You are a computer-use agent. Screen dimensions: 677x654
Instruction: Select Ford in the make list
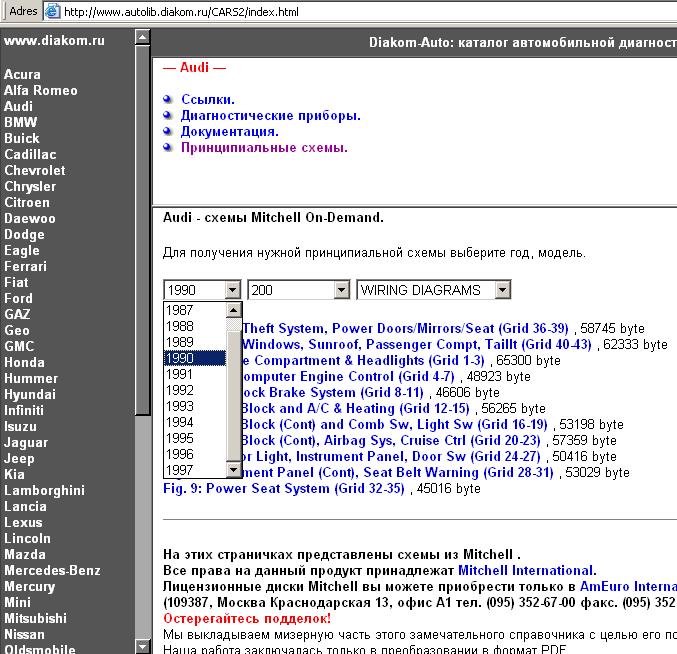[19, 298]
